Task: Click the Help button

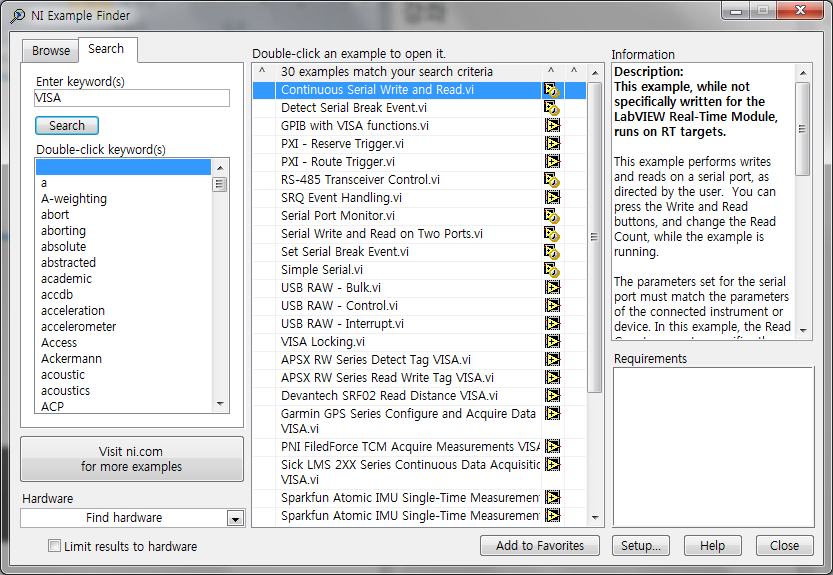Action: [x=712, y=546]
